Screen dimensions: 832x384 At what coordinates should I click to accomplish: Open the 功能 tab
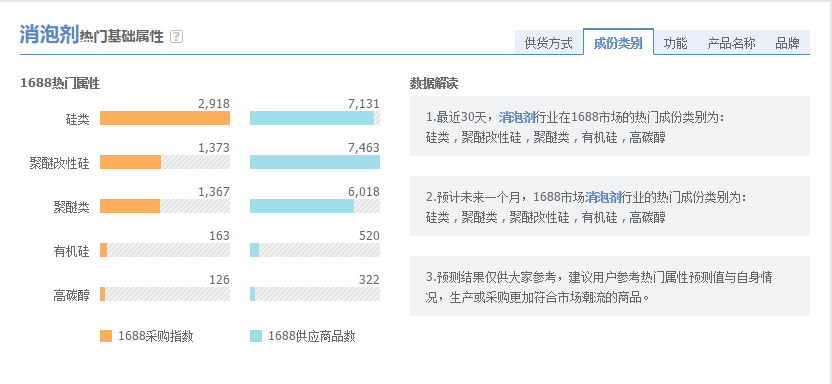(x=675, y=43)
